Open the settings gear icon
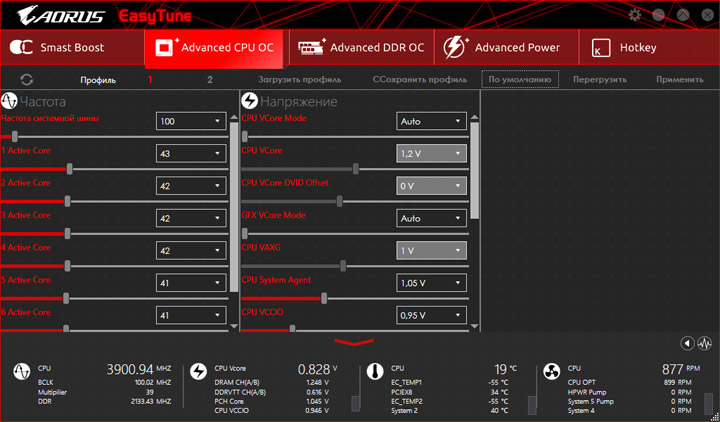The height and width of the screenshot is (422, 720). pos(635,15)
